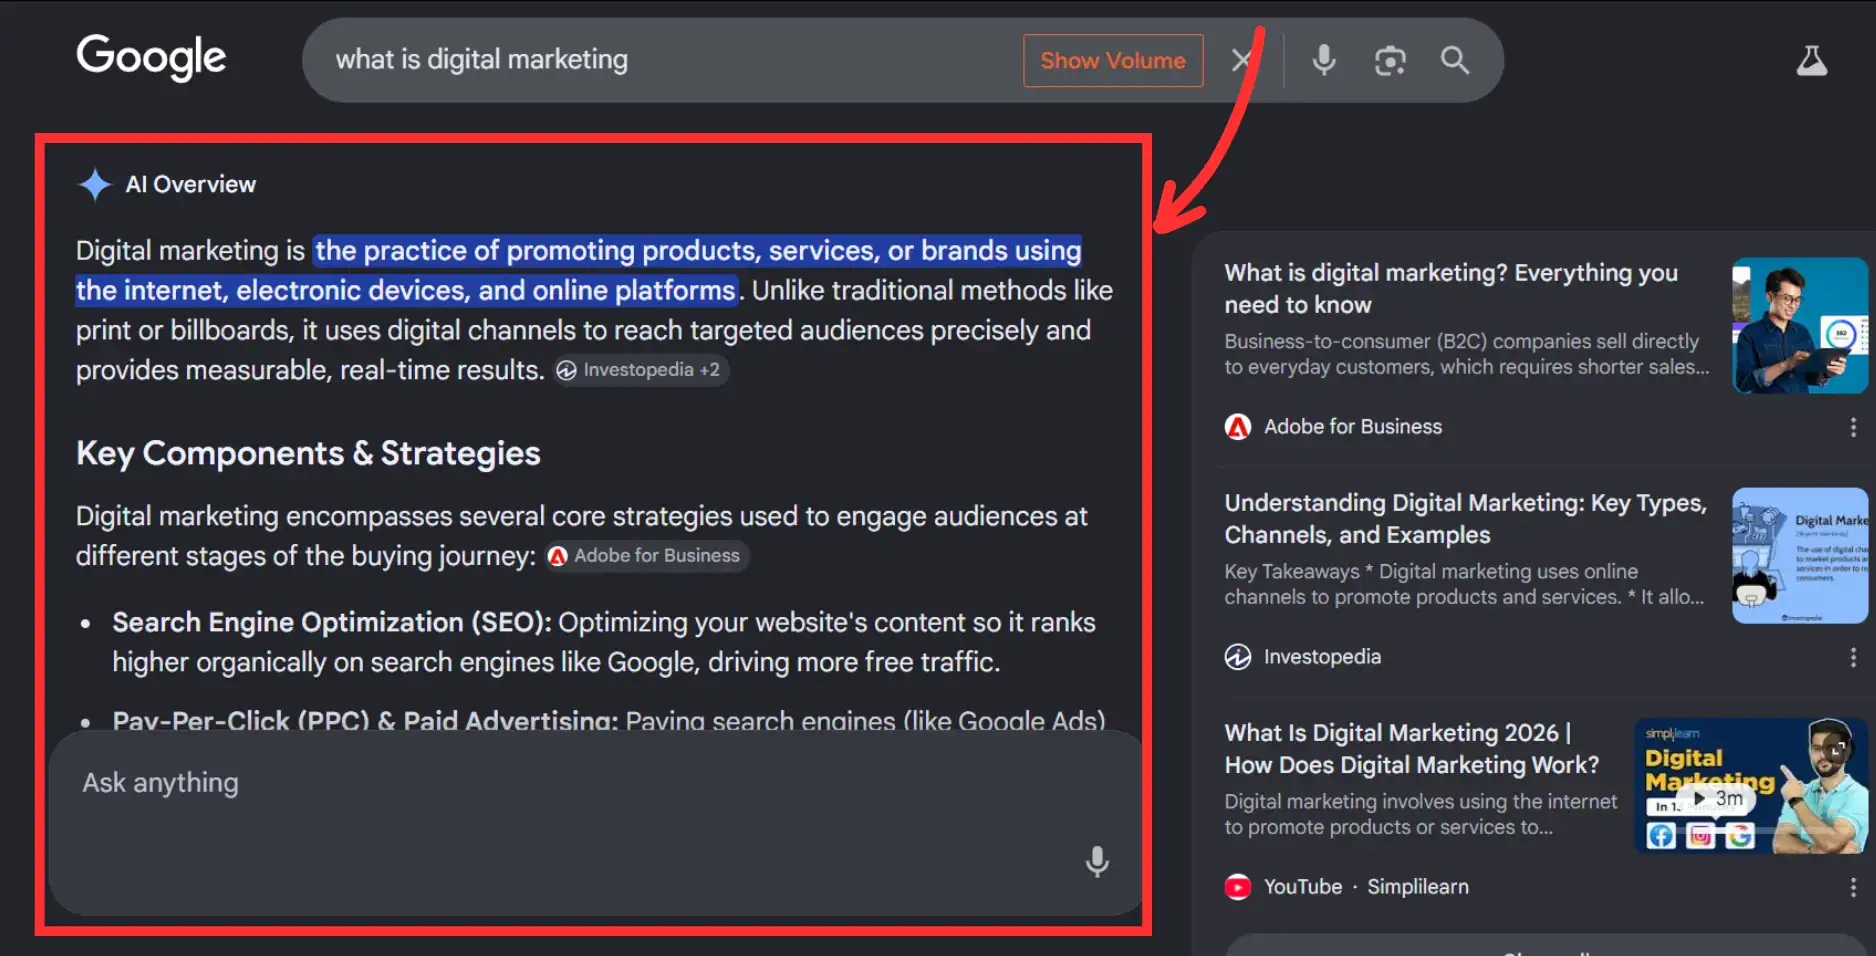Open 'What Is Digital Marketing 2026' video result
The image size is (1876, 956).
tap(1411, 748)
